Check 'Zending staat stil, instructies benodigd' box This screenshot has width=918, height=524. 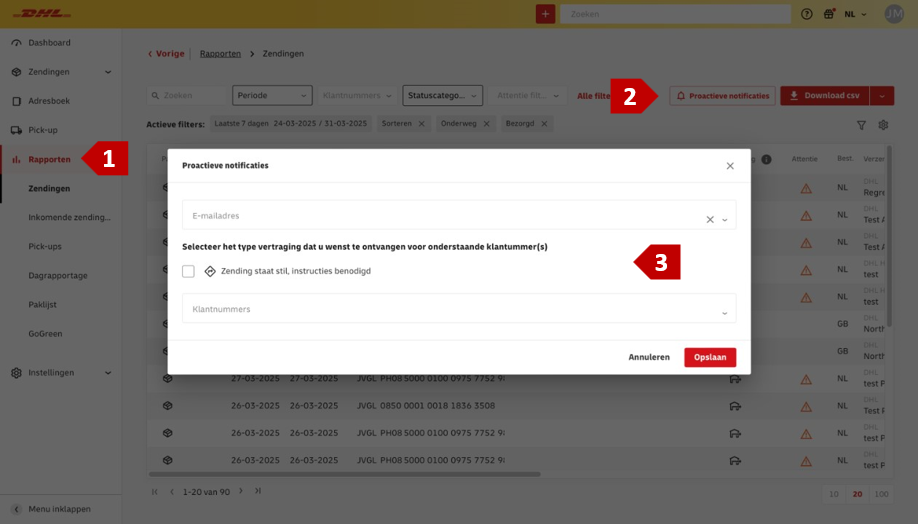(188, 271)
